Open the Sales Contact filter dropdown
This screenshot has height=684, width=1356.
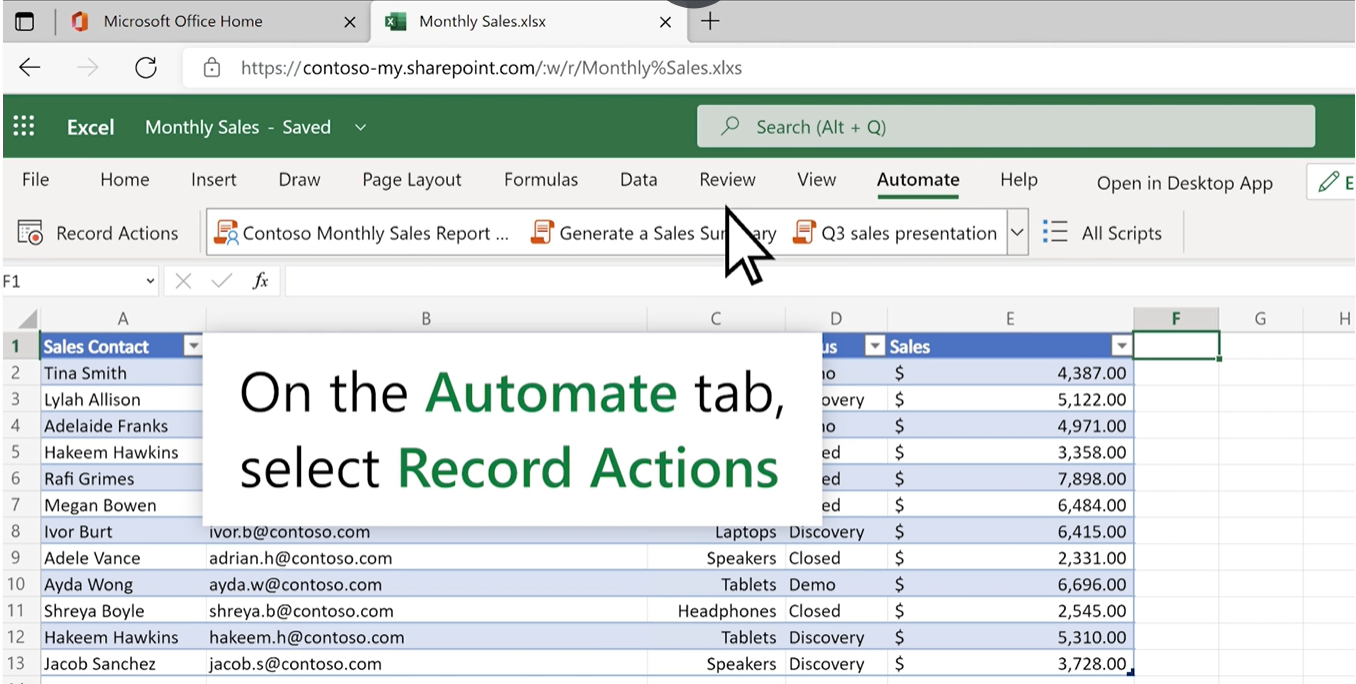[x=193, y=347]
